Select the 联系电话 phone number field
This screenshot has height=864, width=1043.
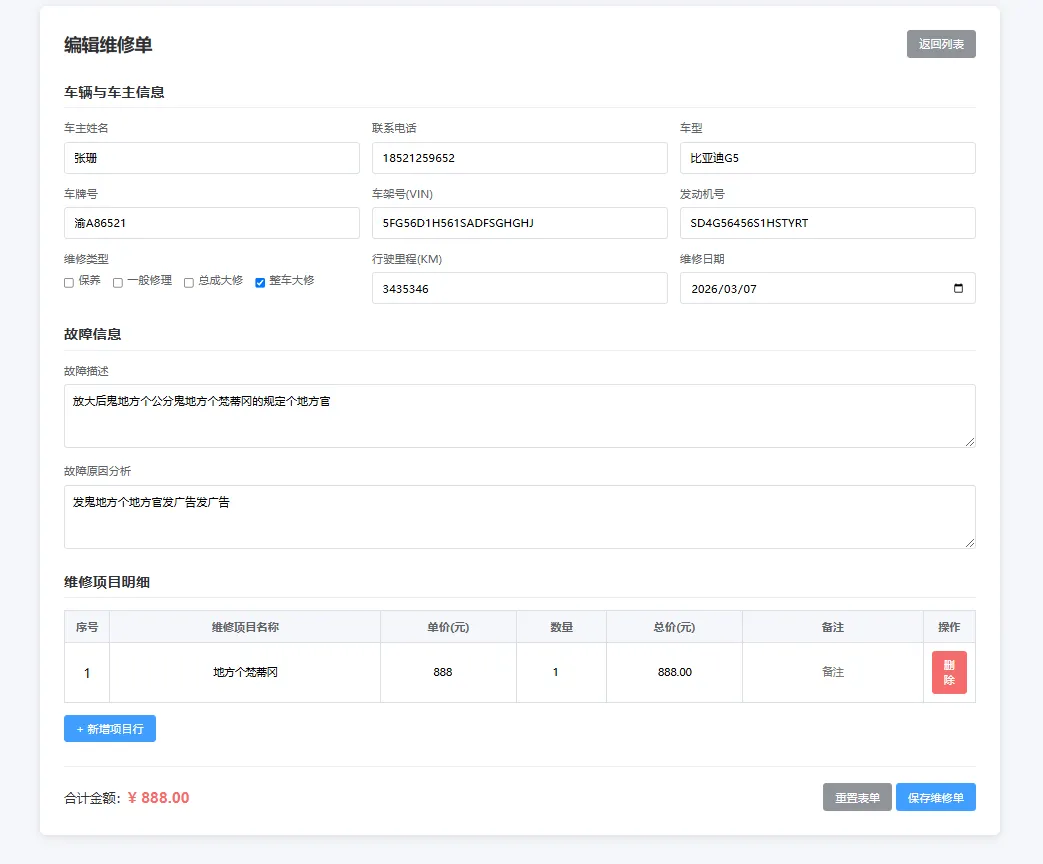519,157
